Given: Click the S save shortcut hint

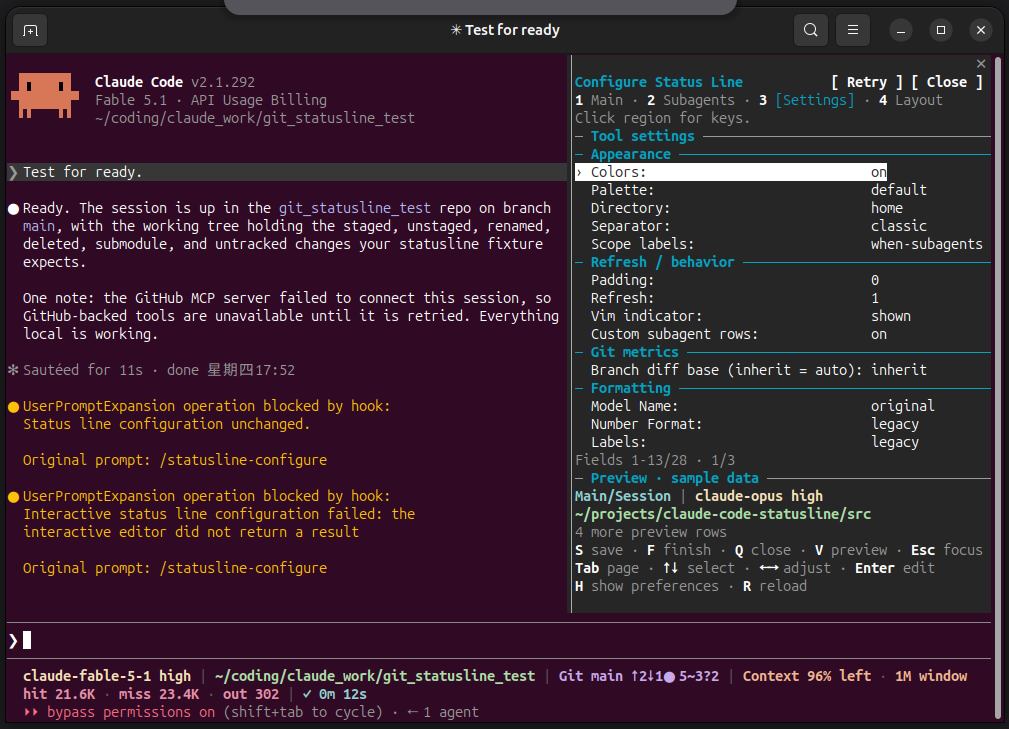Looking at the screenshot, I should pos(599,550).
